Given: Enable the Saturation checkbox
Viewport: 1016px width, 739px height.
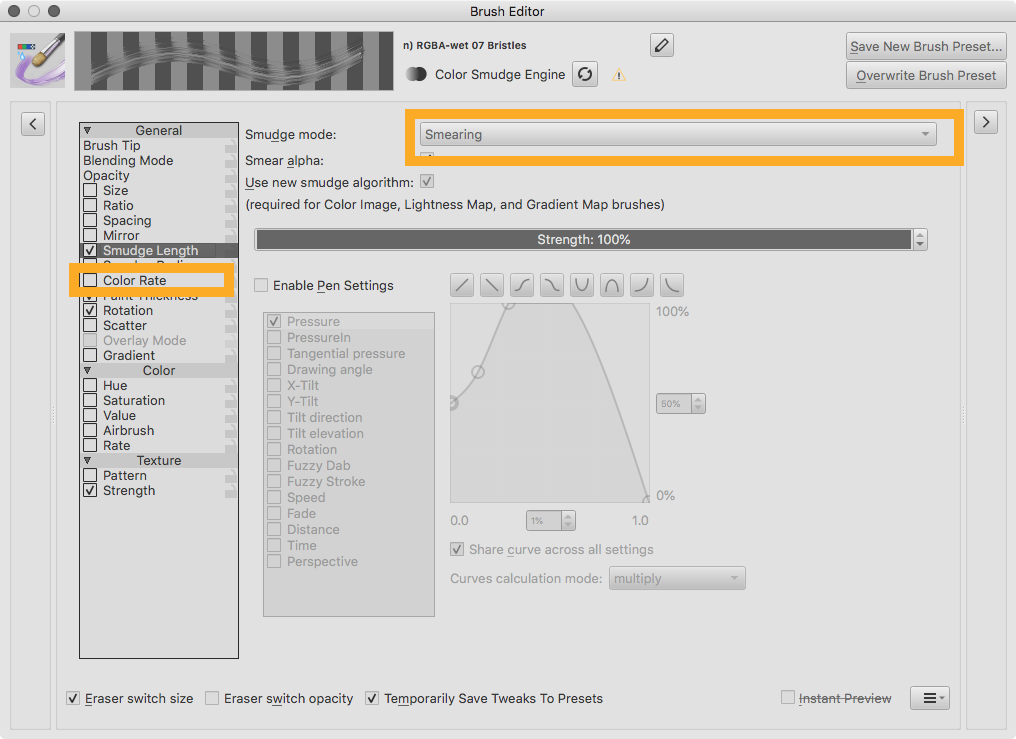Looking at the screenshot, I should click(x=90, y=400).
